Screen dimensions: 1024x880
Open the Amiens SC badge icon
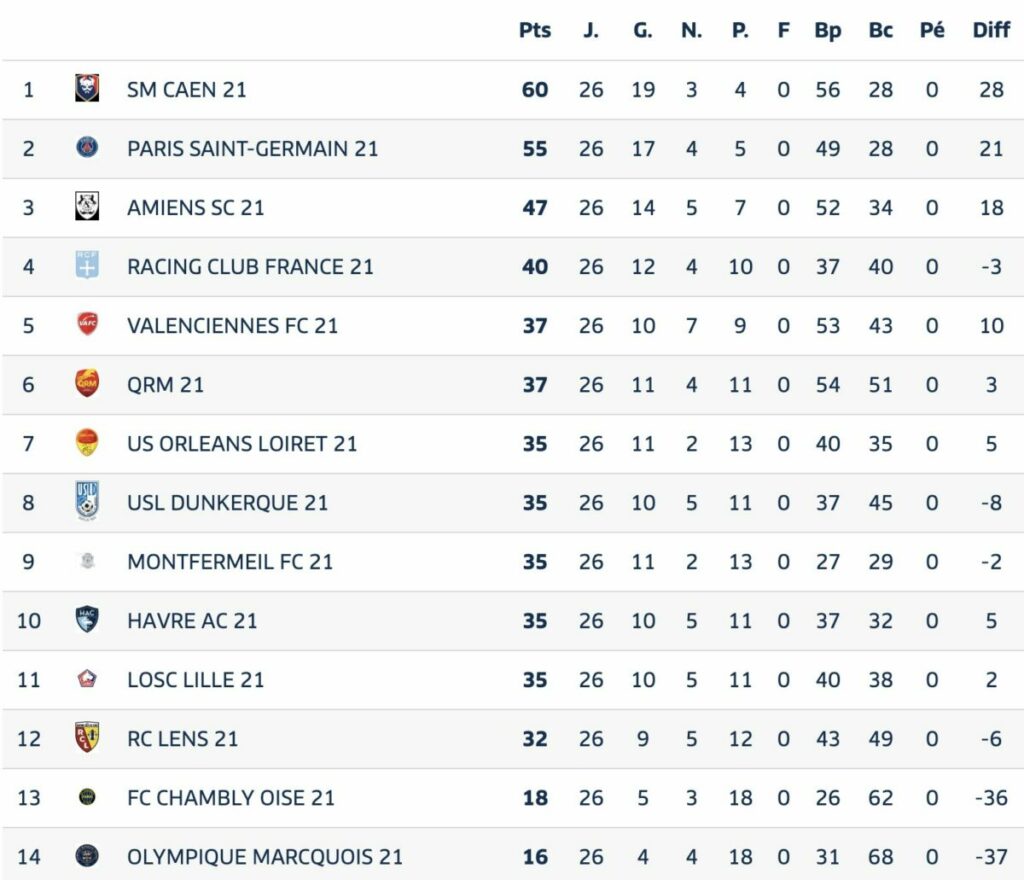(x=87, y=206)
